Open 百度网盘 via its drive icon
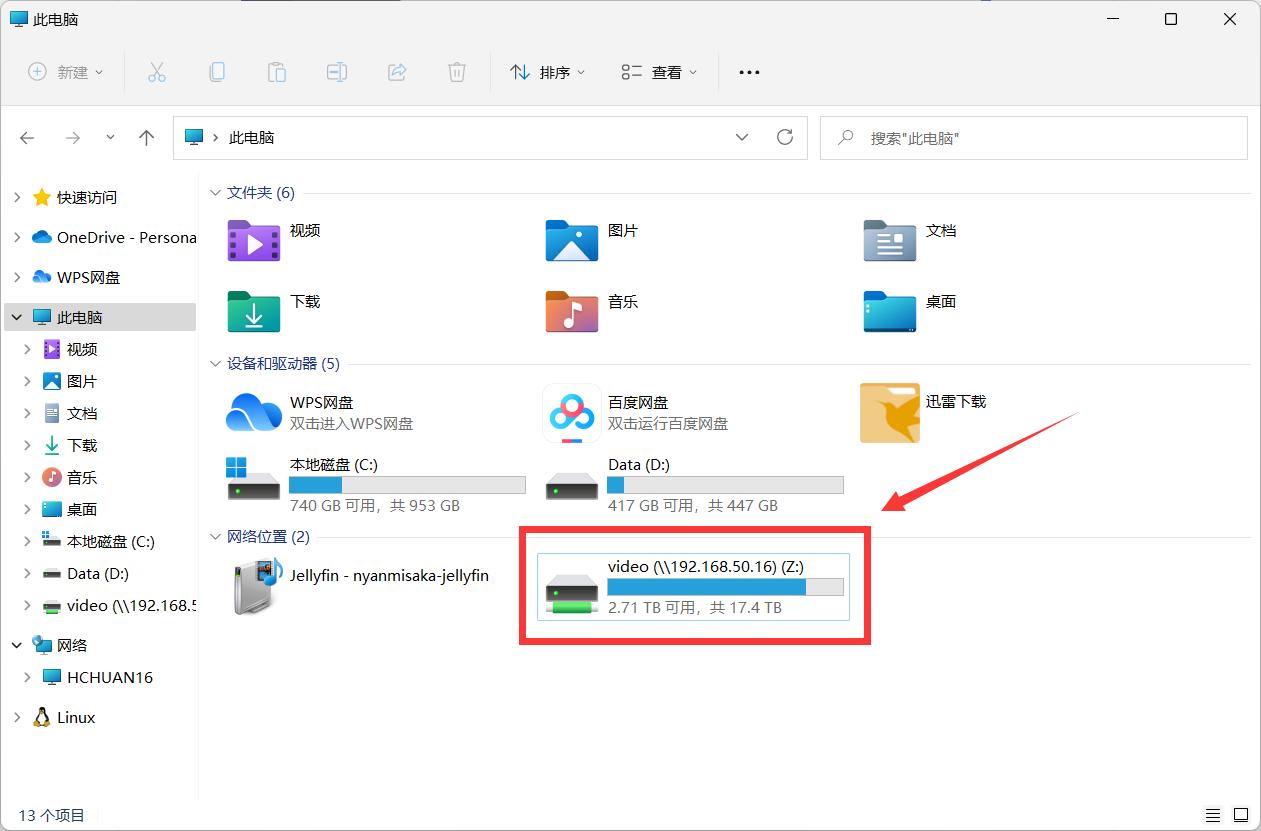 point(571,413)
